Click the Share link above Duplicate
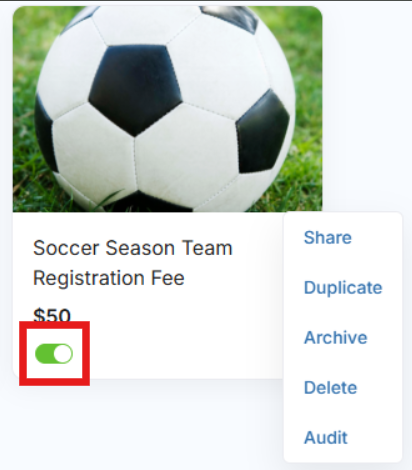412x470 pixels. (328, 238)
